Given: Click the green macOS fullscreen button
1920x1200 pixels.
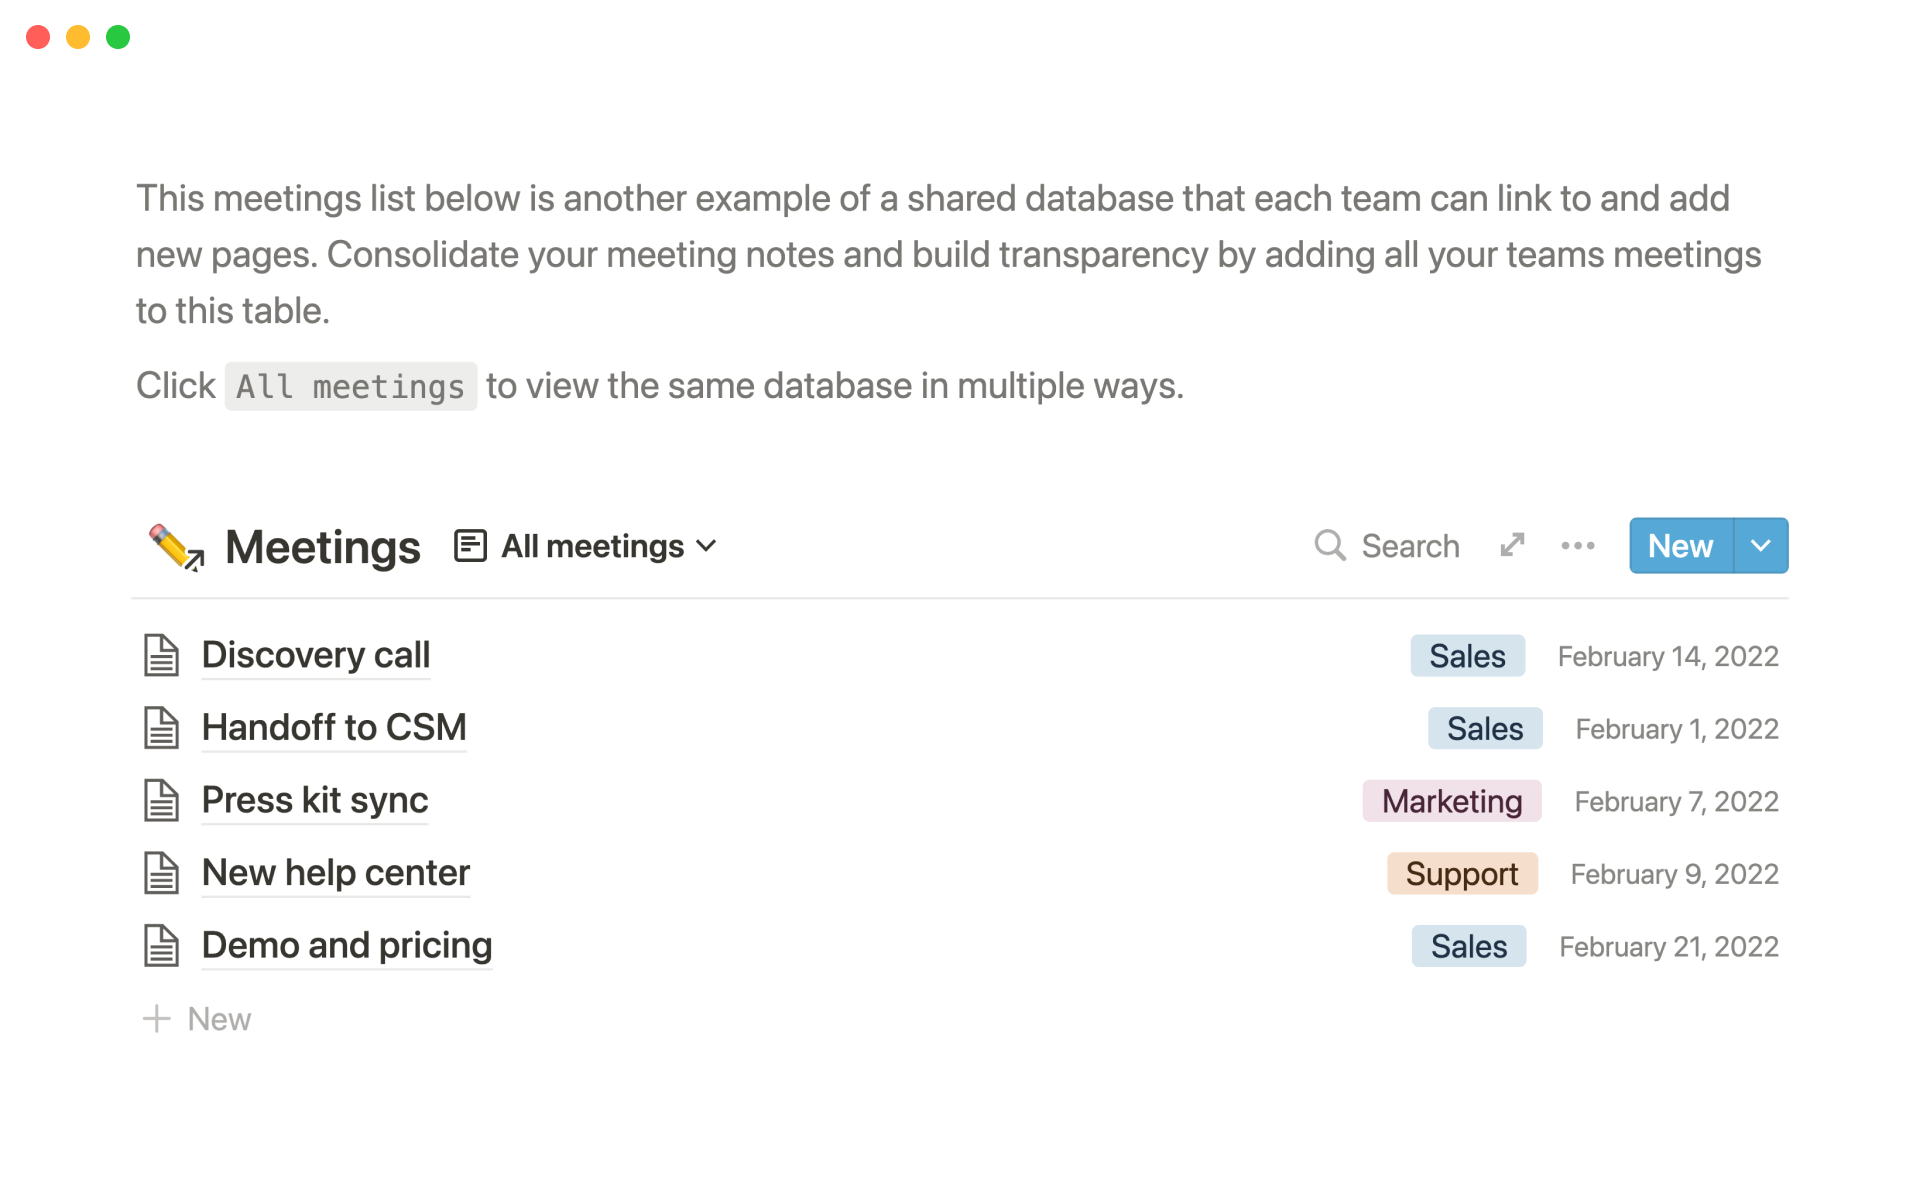Looking at the screenshot, I should pos(118,37).
